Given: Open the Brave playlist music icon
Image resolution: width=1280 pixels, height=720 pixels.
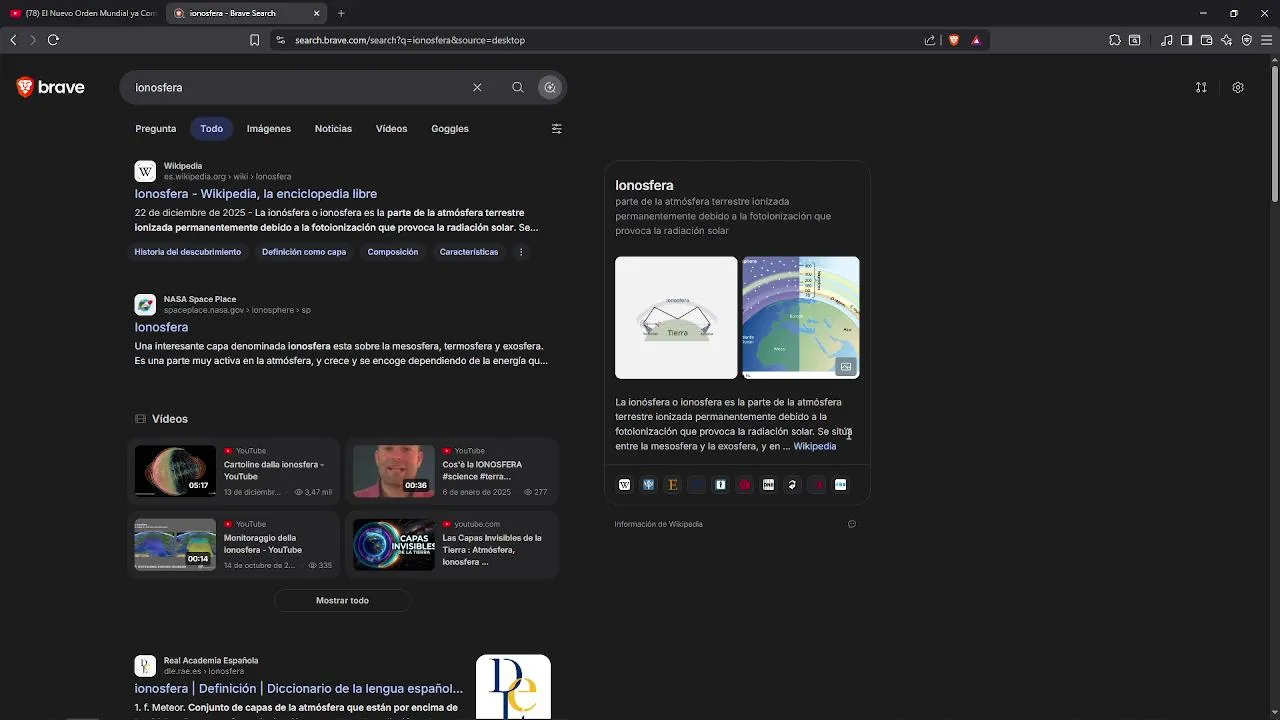Looking at the screenshot, I should click(1167, 40).
